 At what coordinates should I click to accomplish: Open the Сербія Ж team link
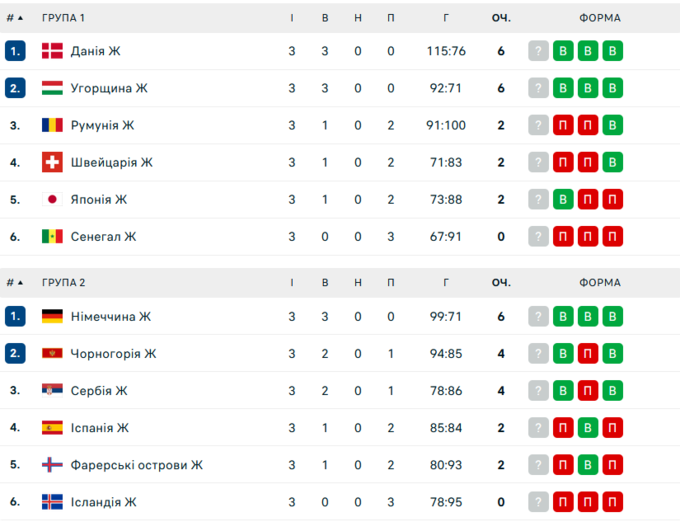(99, 391)
